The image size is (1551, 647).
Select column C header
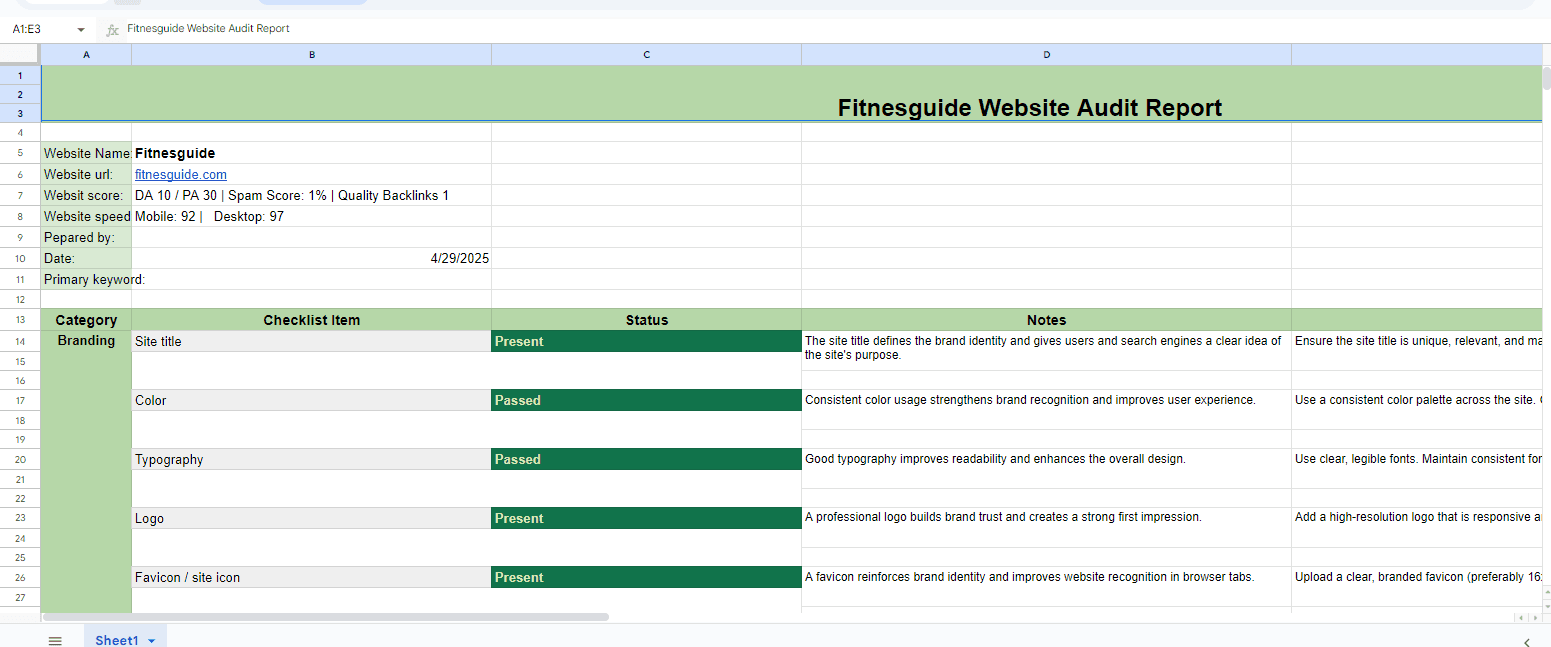[x=646, y=54]
